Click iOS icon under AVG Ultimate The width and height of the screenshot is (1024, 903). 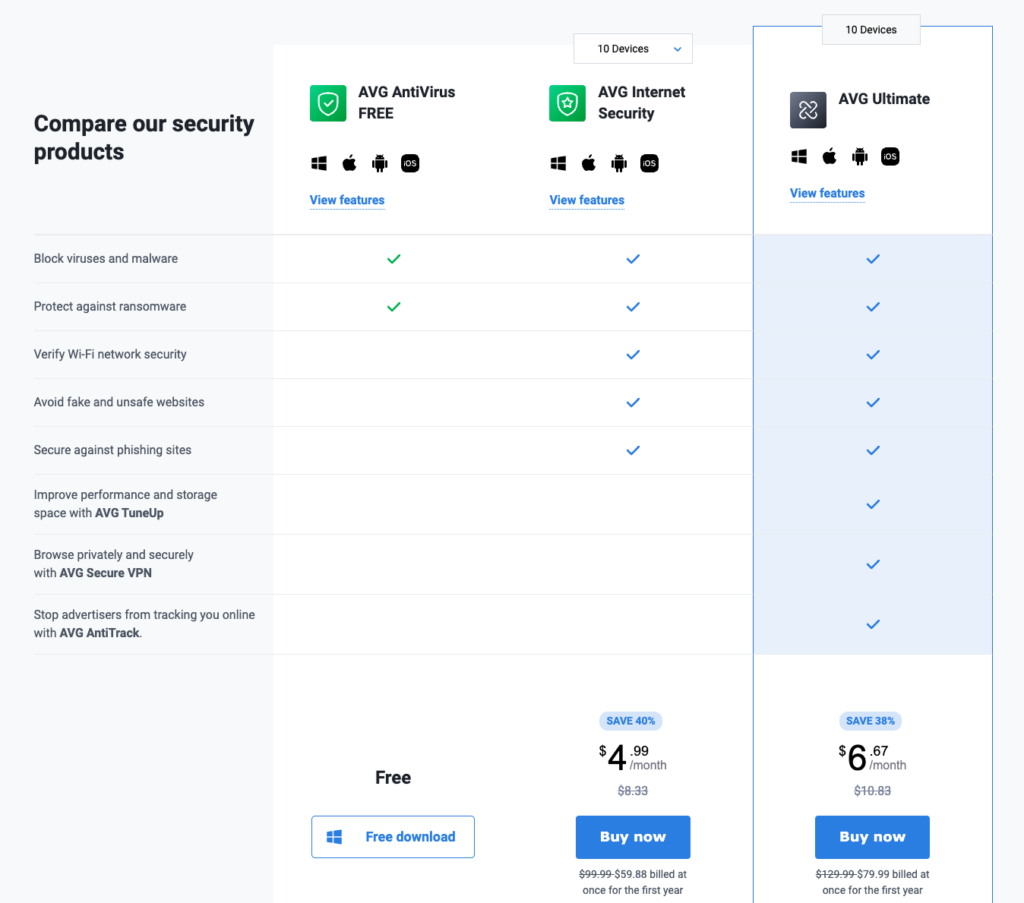[890, 157]
